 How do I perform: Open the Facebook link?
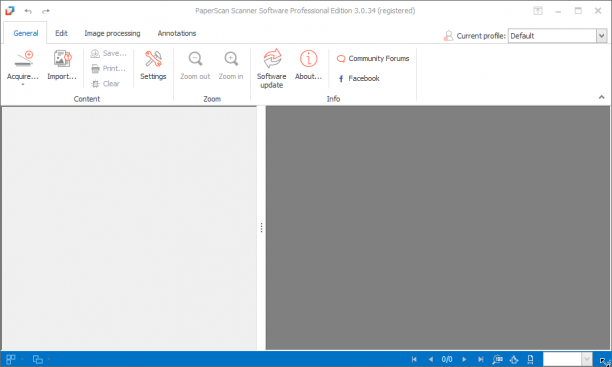[x=358, y=78]
